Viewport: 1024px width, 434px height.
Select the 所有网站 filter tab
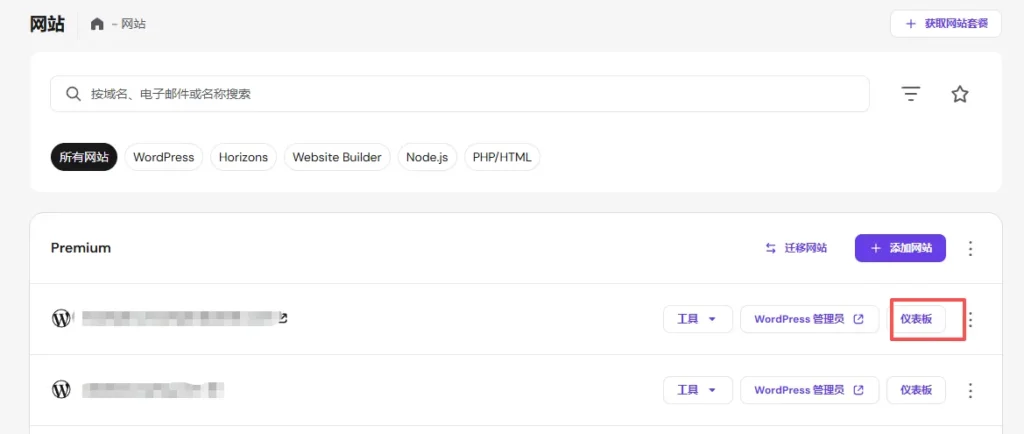(x=84, y=157)
